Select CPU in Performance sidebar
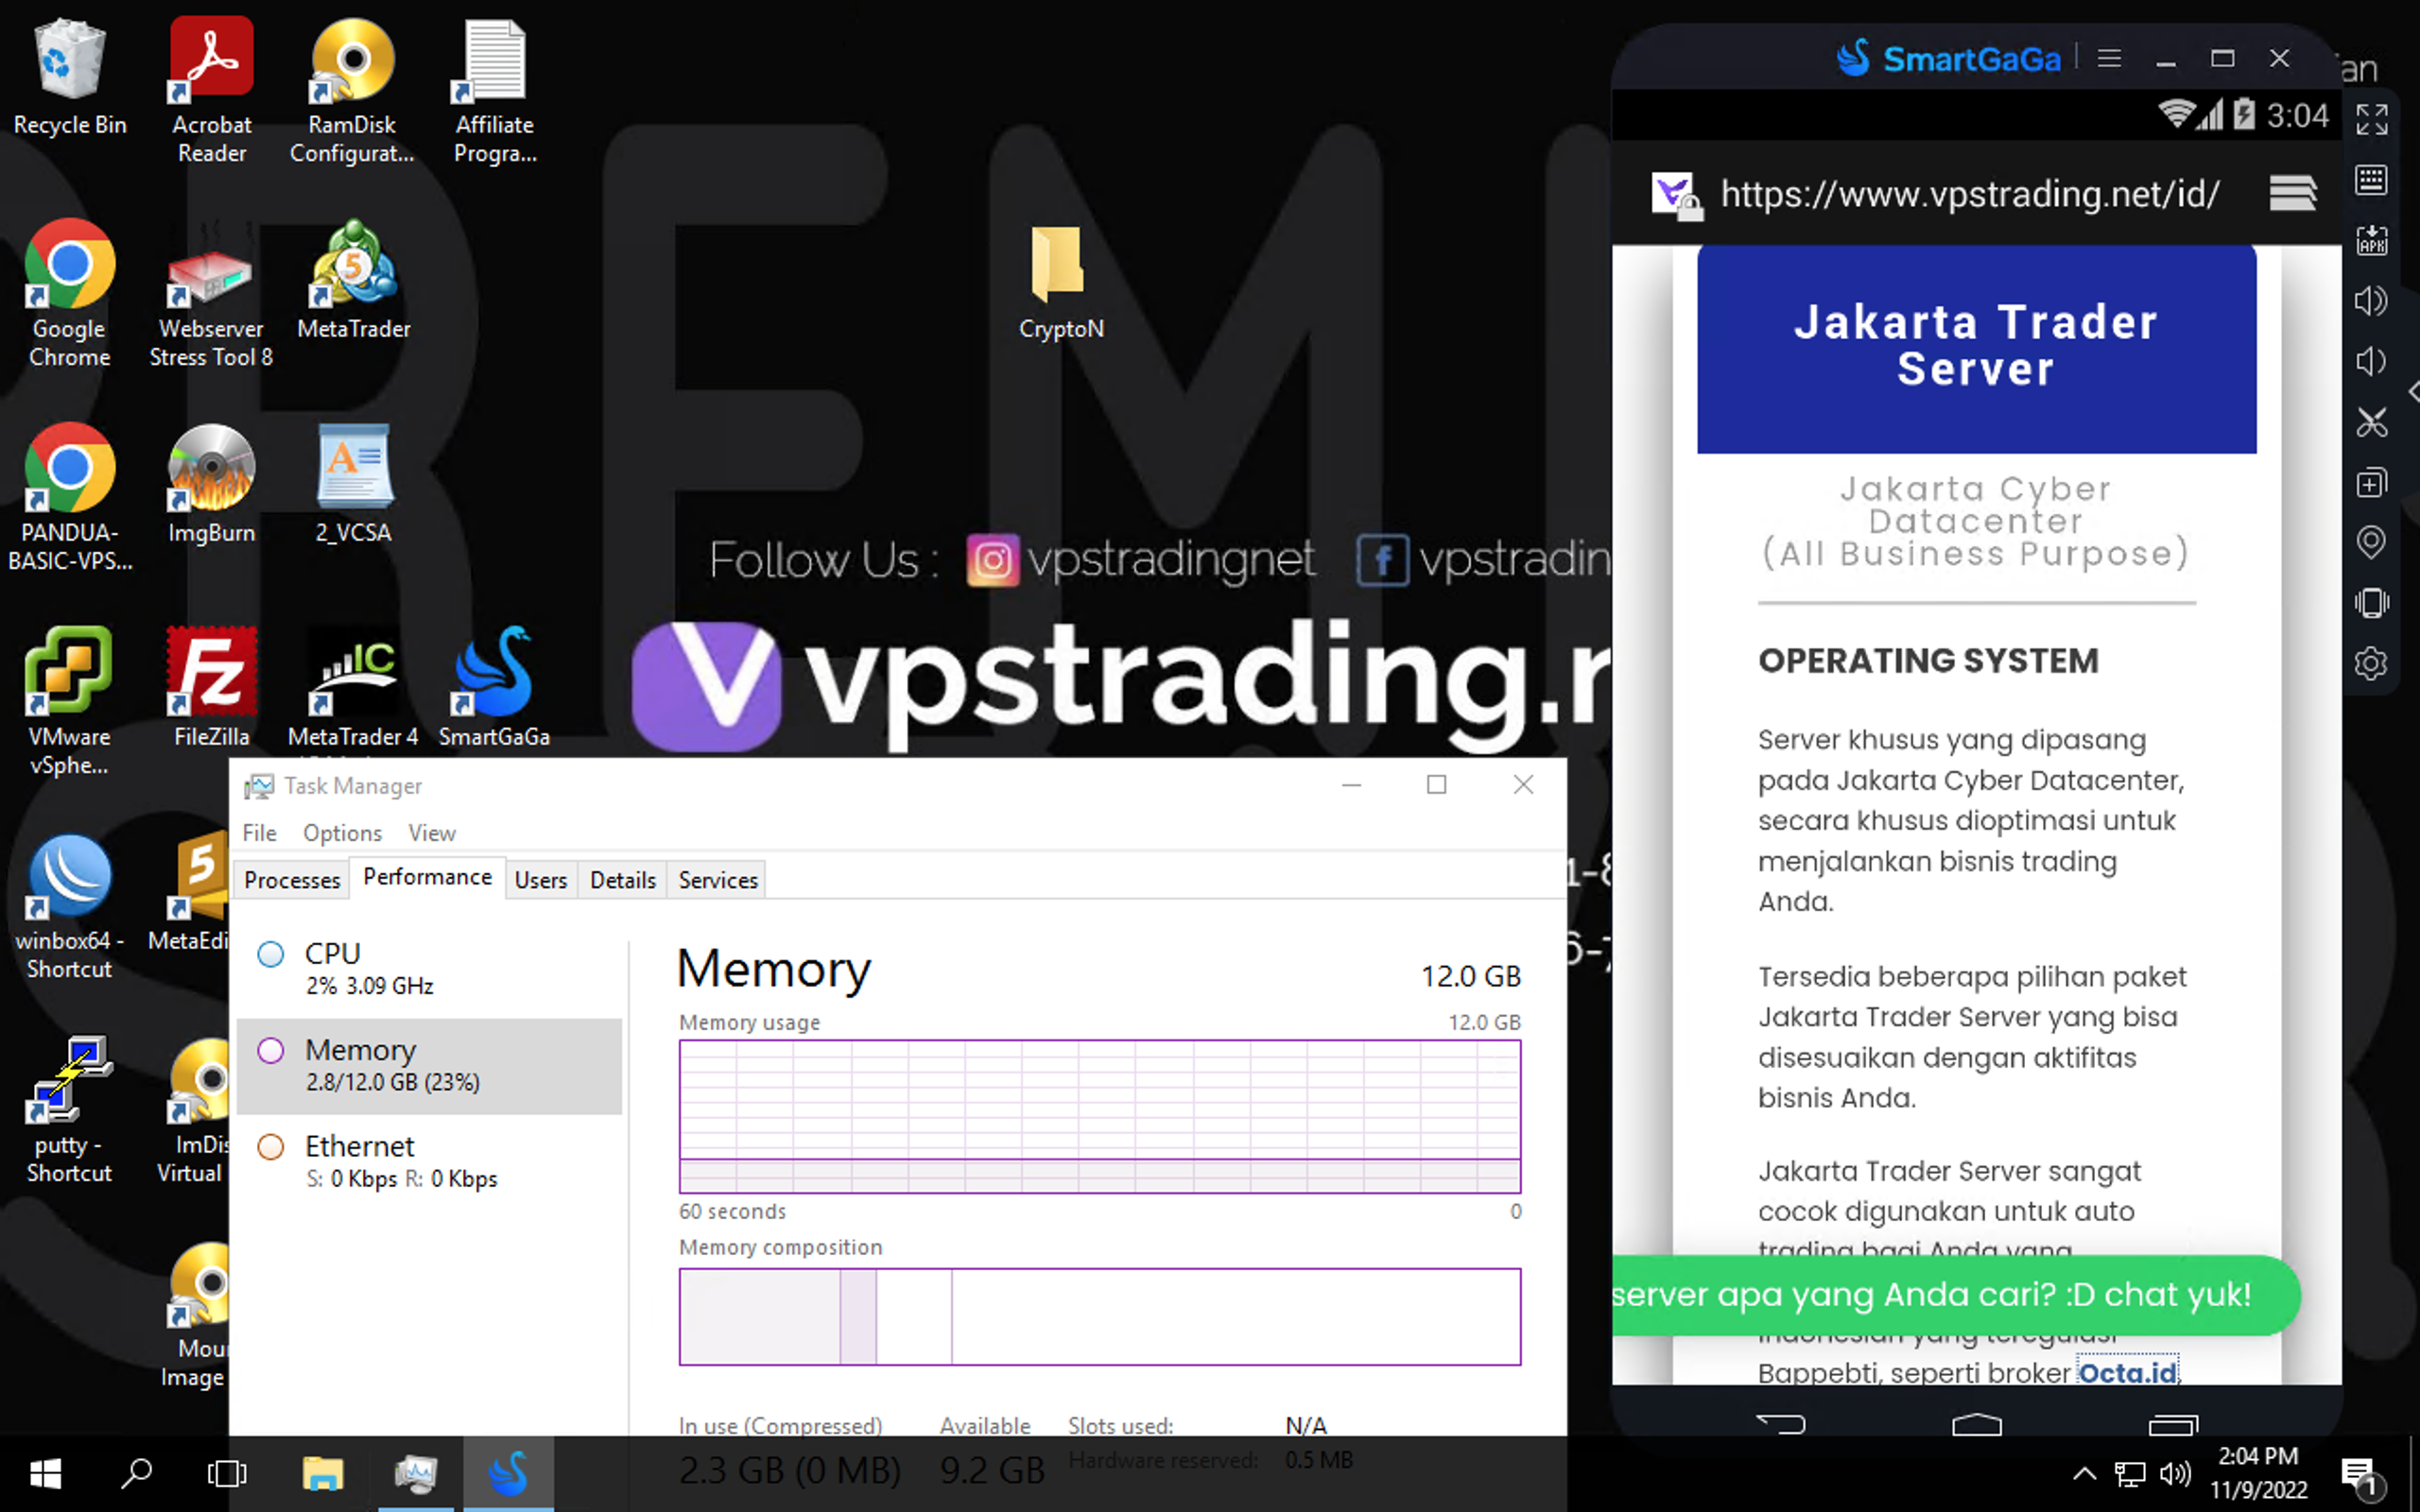 click(430, 968)
